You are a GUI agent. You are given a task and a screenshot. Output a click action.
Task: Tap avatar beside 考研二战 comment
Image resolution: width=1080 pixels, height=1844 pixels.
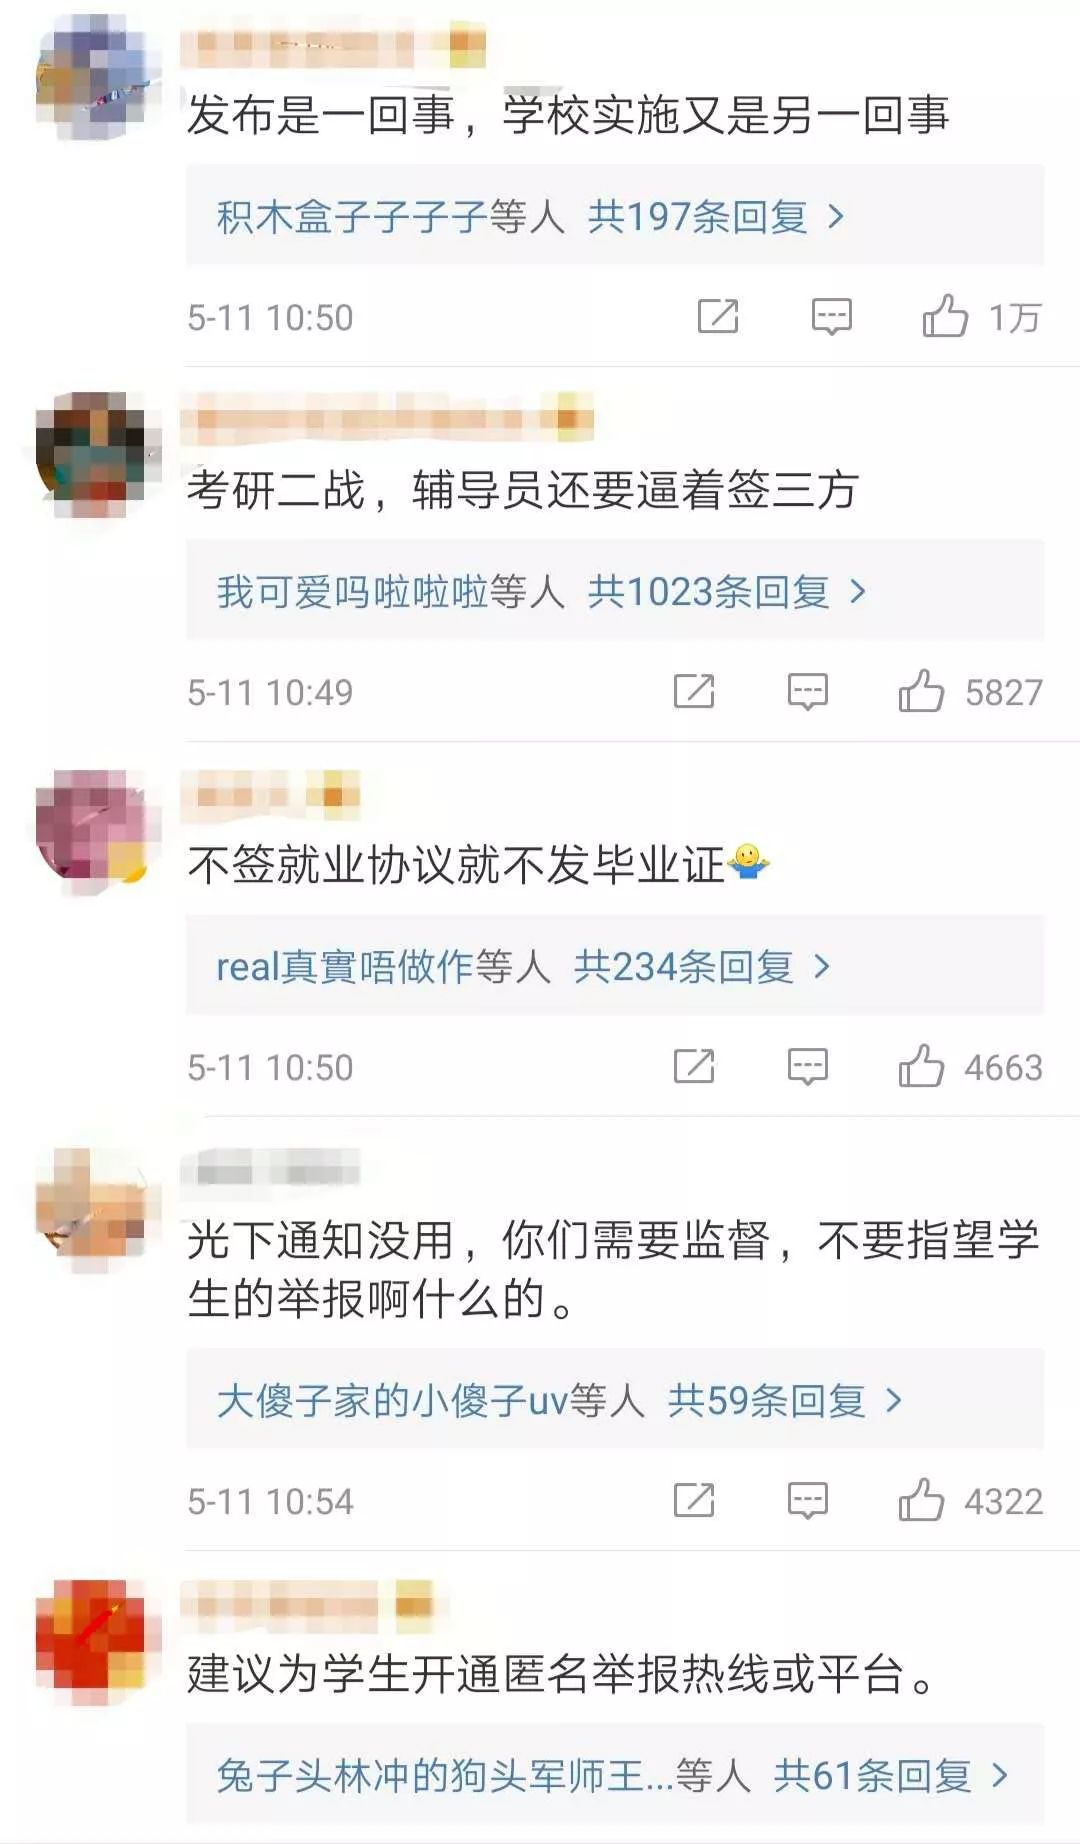click(98, 455)
